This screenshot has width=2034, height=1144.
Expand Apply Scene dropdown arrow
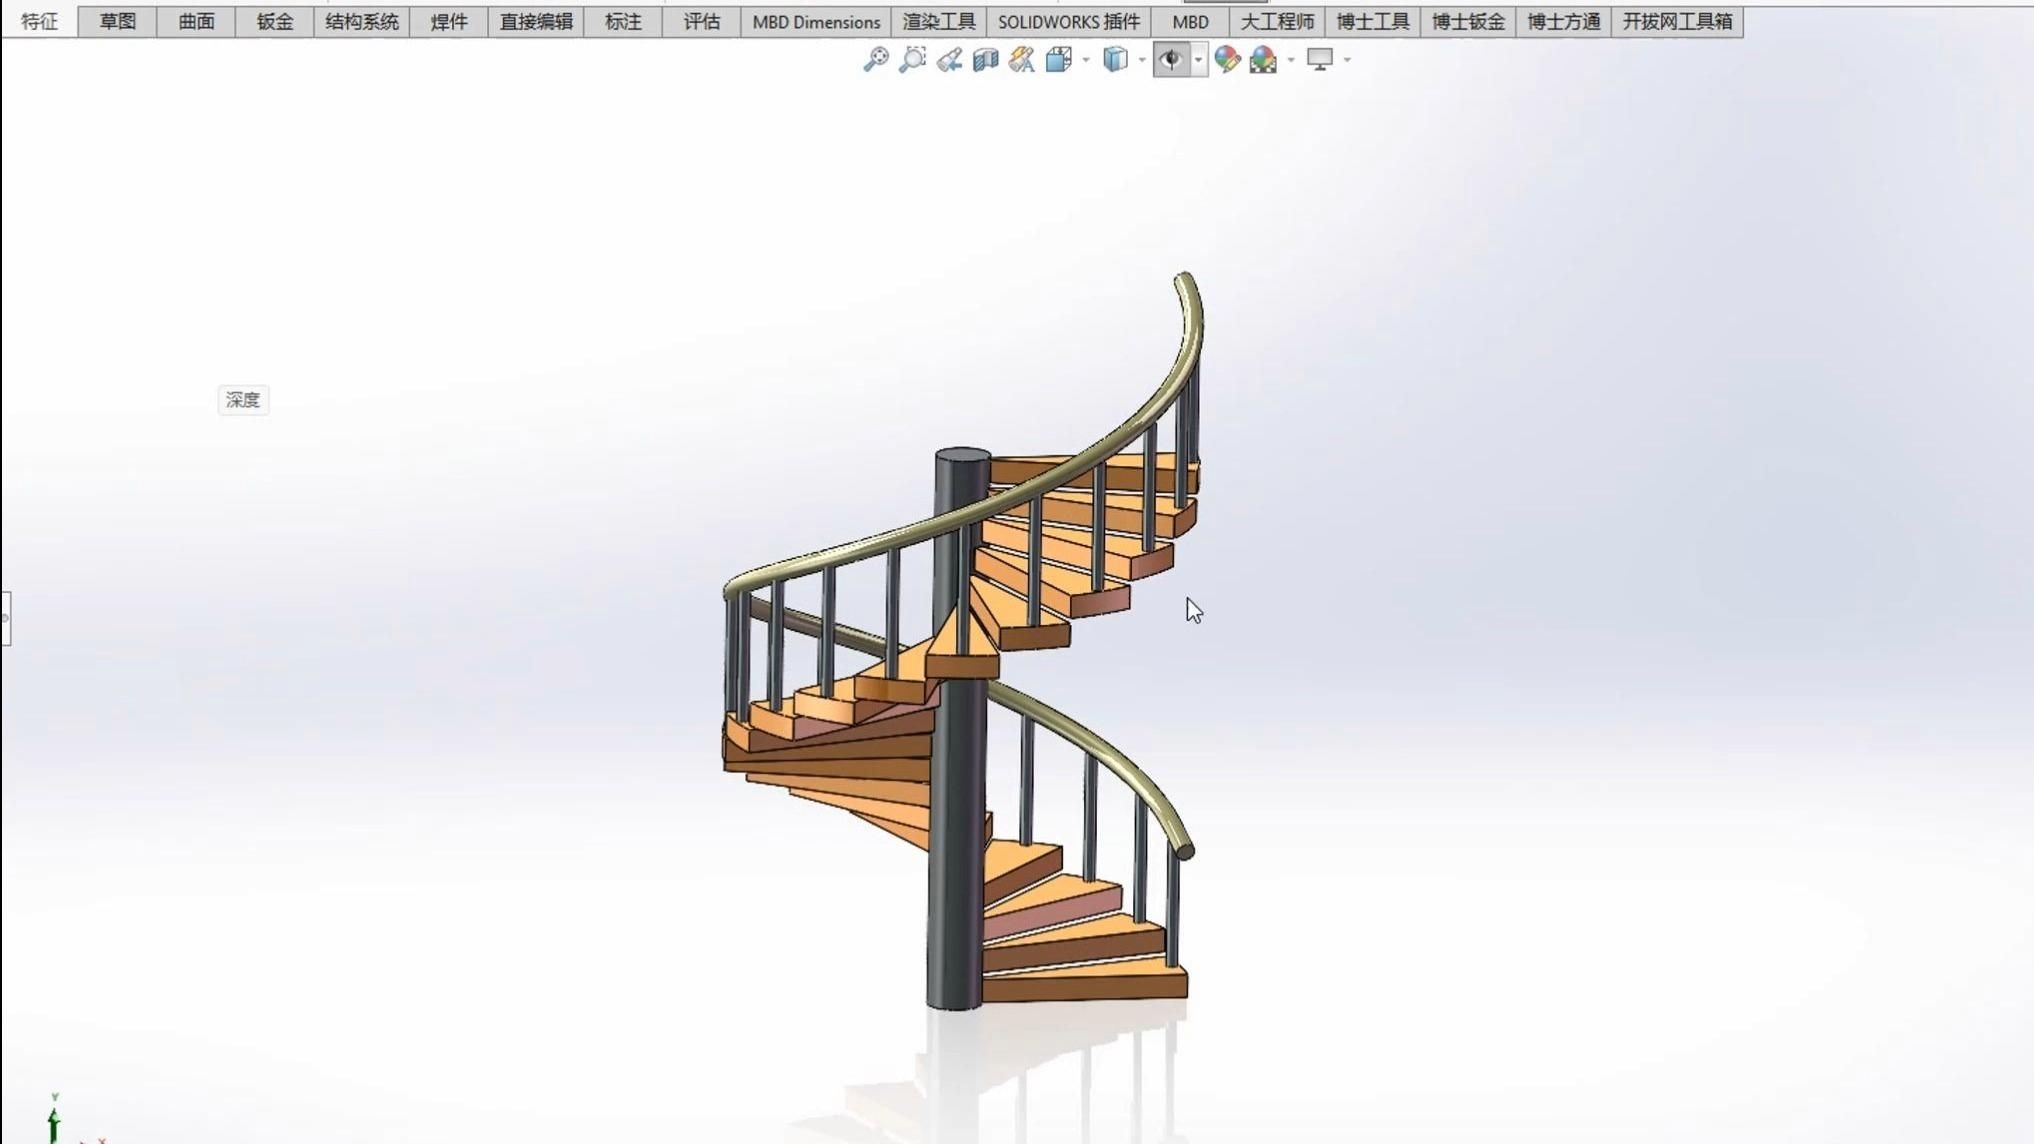click(x=1291, y=60)
